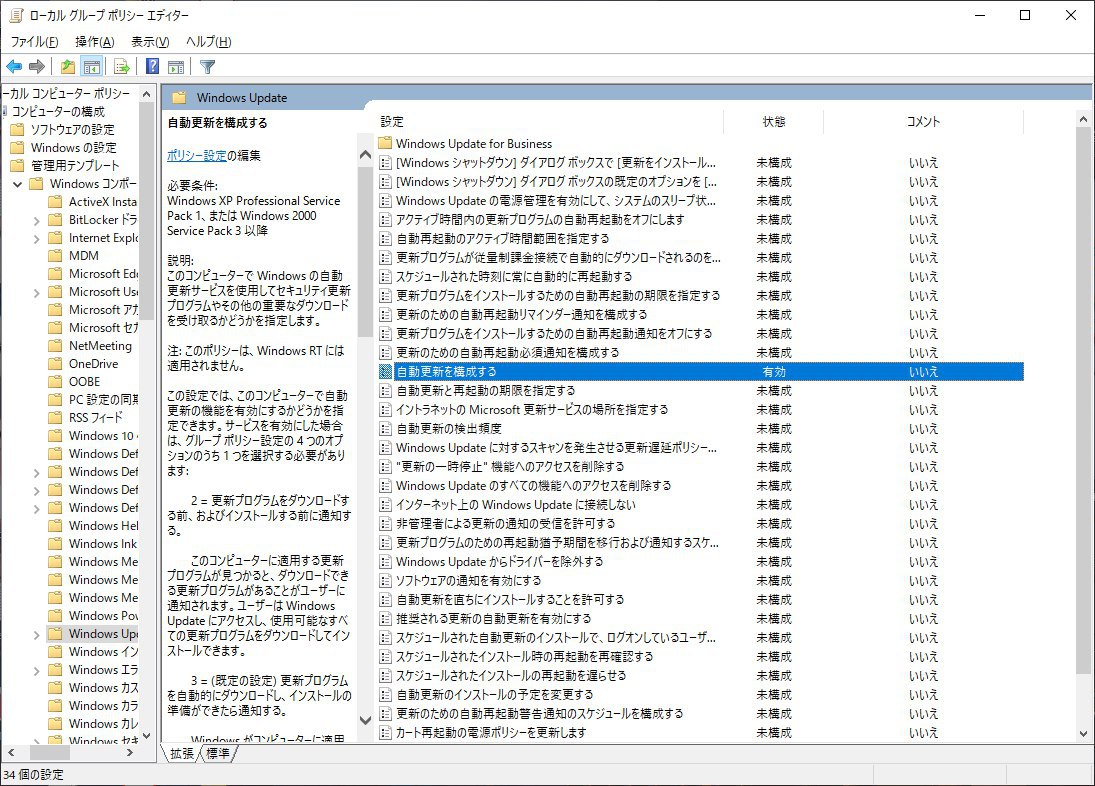Select the OneDrive tree item
The height and width of the screenshot is (786, 1095).
(x=94, y=364)
